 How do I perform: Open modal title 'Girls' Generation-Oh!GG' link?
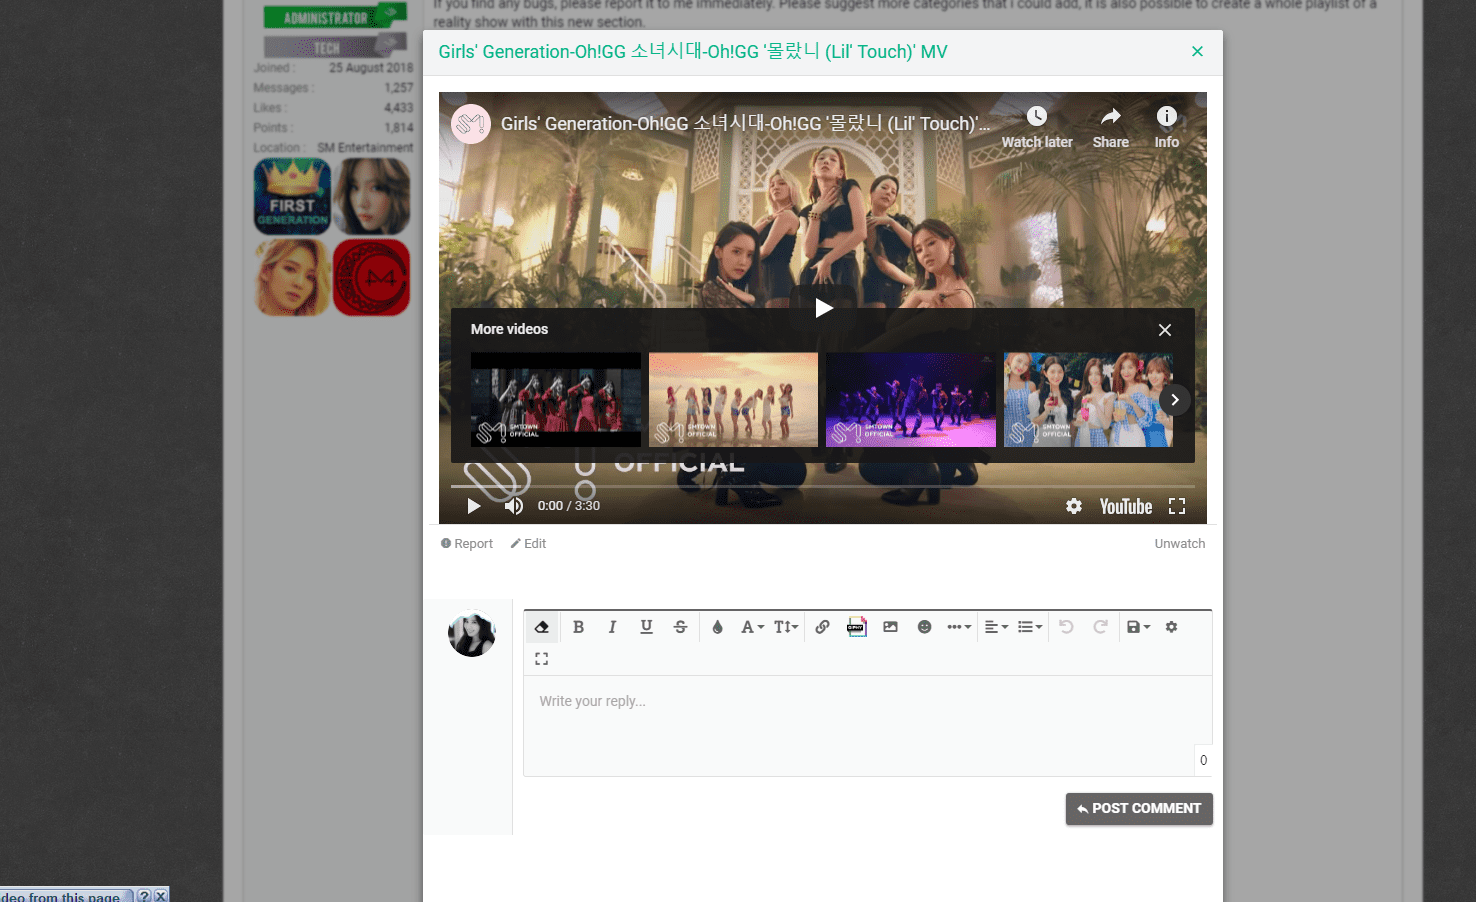click(693, 52)
